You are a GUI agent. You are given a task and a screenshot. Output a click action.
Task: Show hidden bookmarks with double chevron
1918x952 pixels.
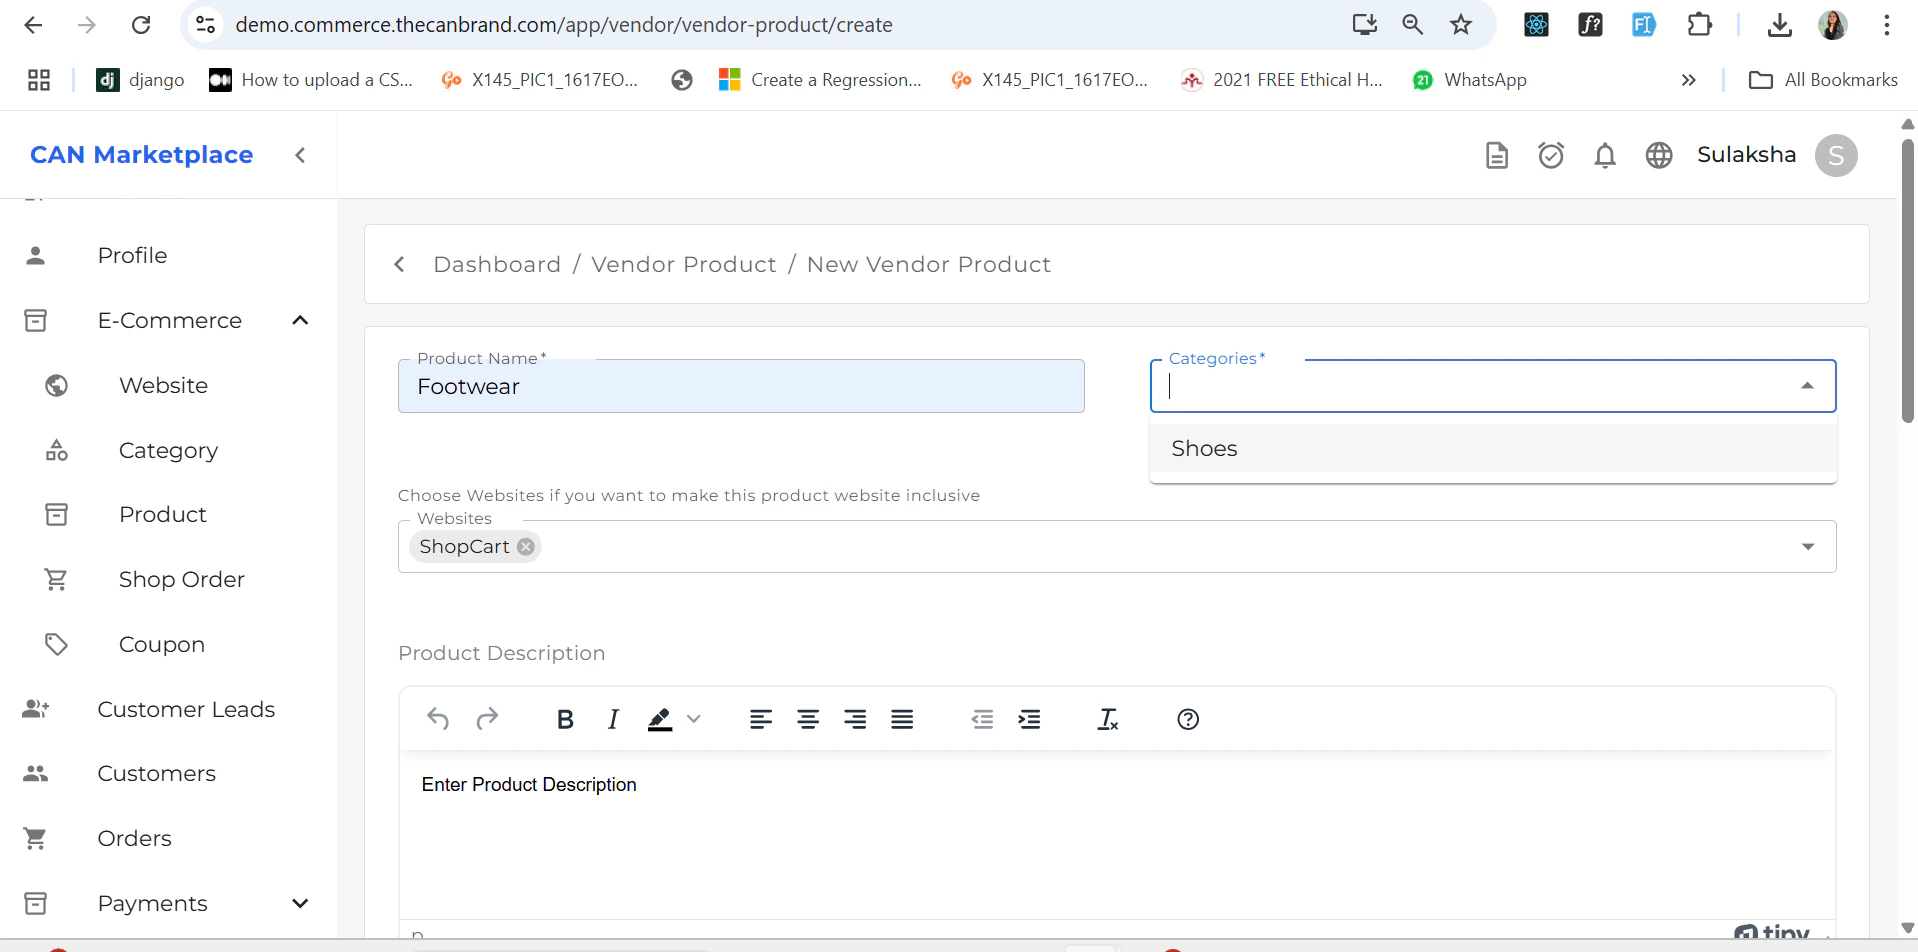tap(1688, 80)
